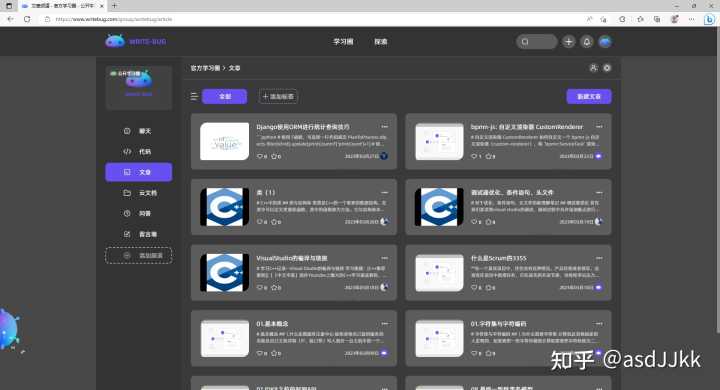Open the author badge on the Scrum card

click(598, 288)
